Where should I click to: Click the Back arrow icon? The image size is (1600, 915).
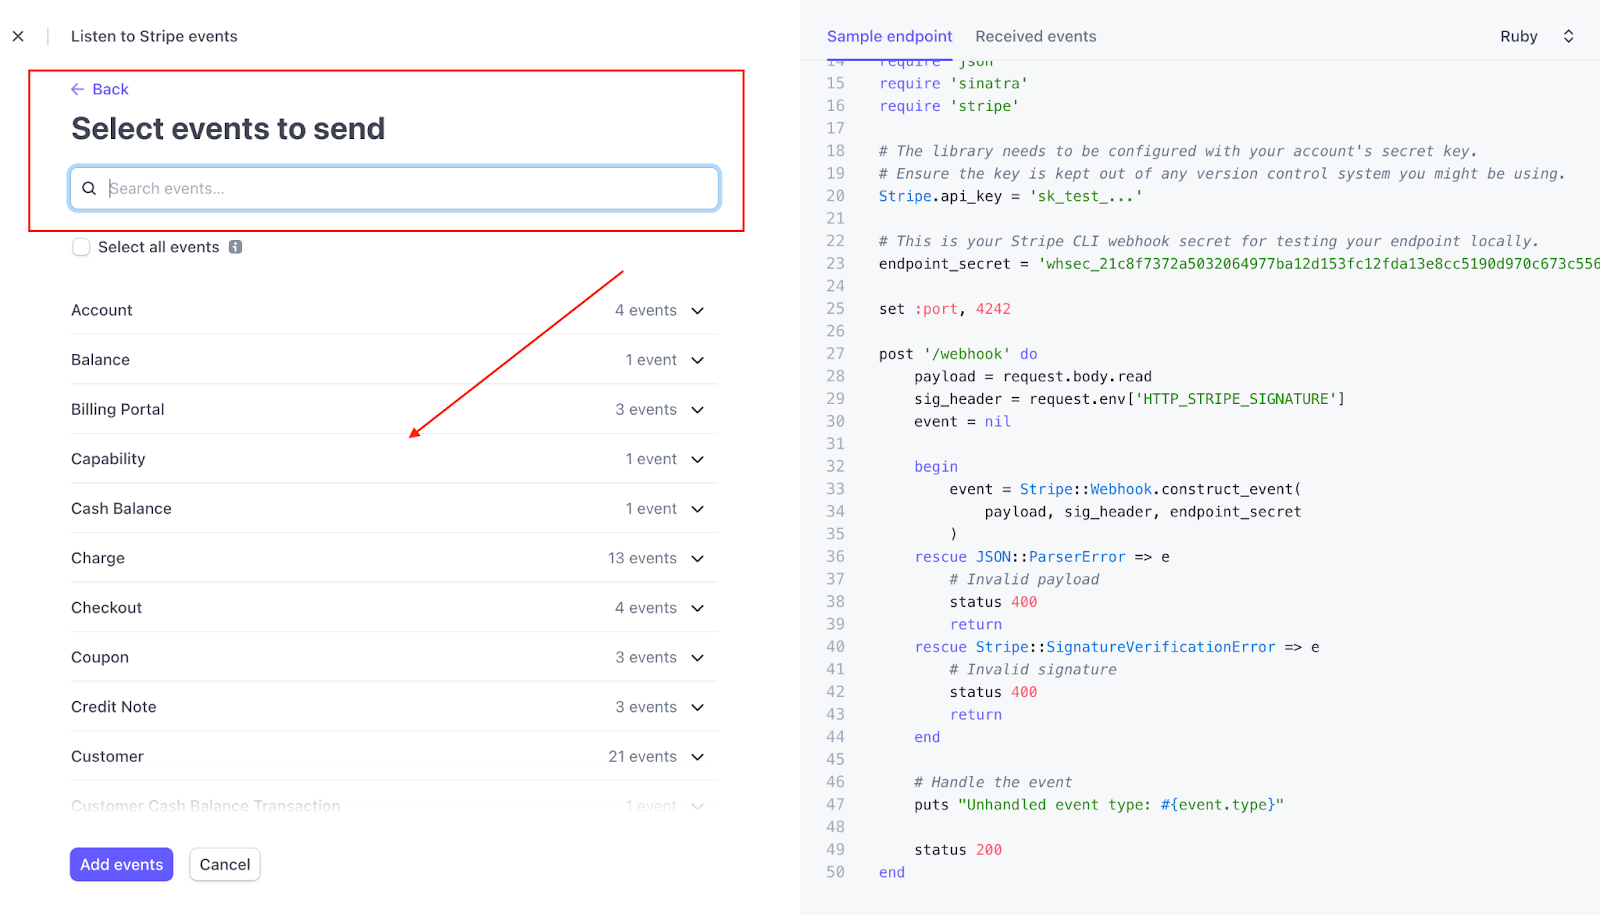point(77,89)
